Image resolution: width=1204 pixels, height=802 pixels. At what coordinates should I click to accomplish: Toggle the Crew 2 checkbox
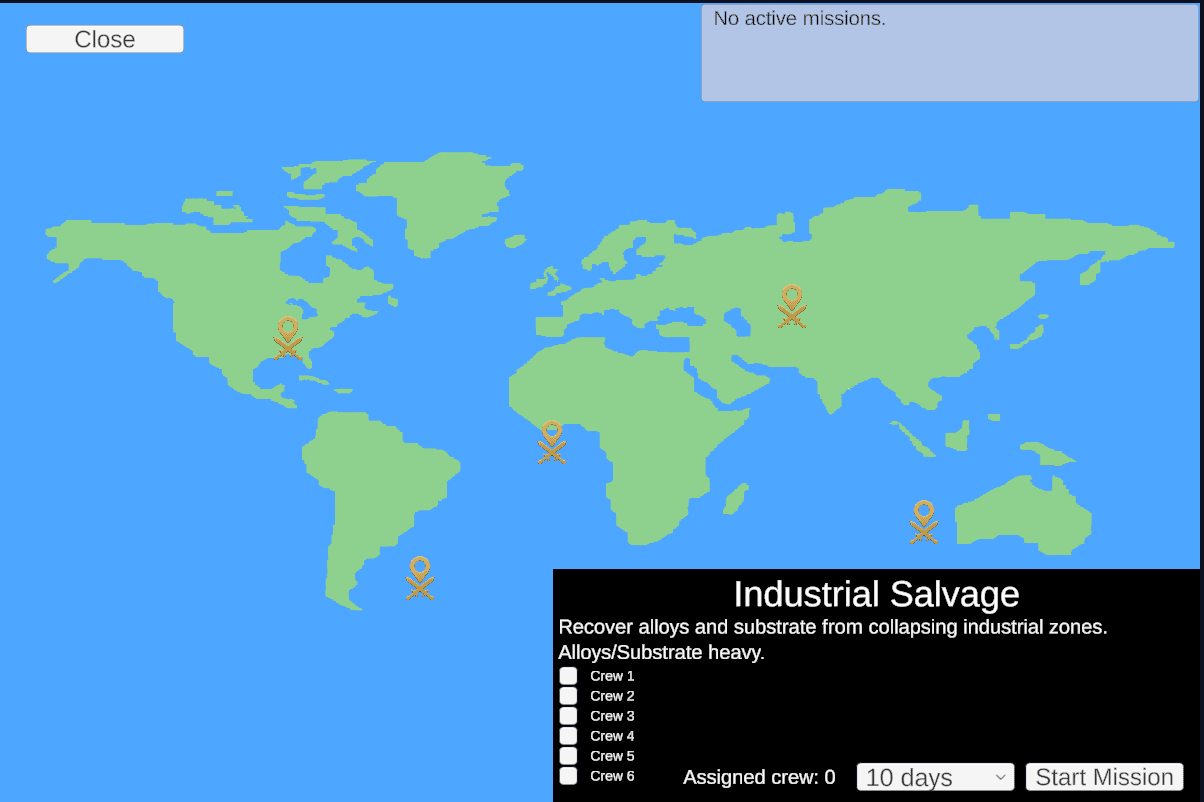[568, 696]
